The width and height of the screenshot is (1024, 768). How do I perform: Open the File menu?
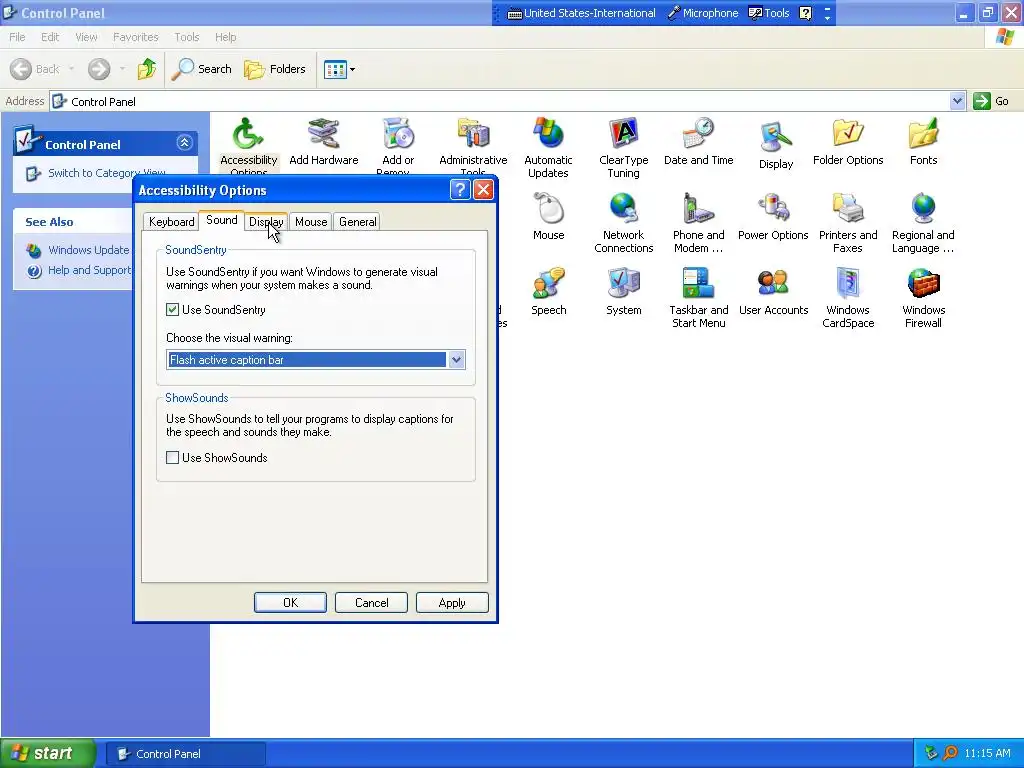point(18,37)
